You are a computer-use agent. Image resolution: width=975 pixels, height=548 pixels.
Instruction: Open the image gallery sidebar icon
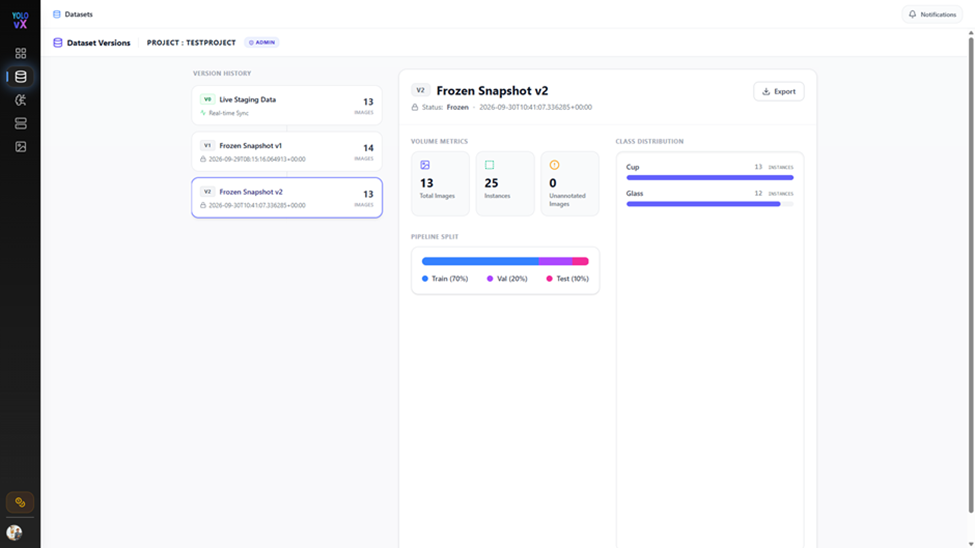pos(21,147)
